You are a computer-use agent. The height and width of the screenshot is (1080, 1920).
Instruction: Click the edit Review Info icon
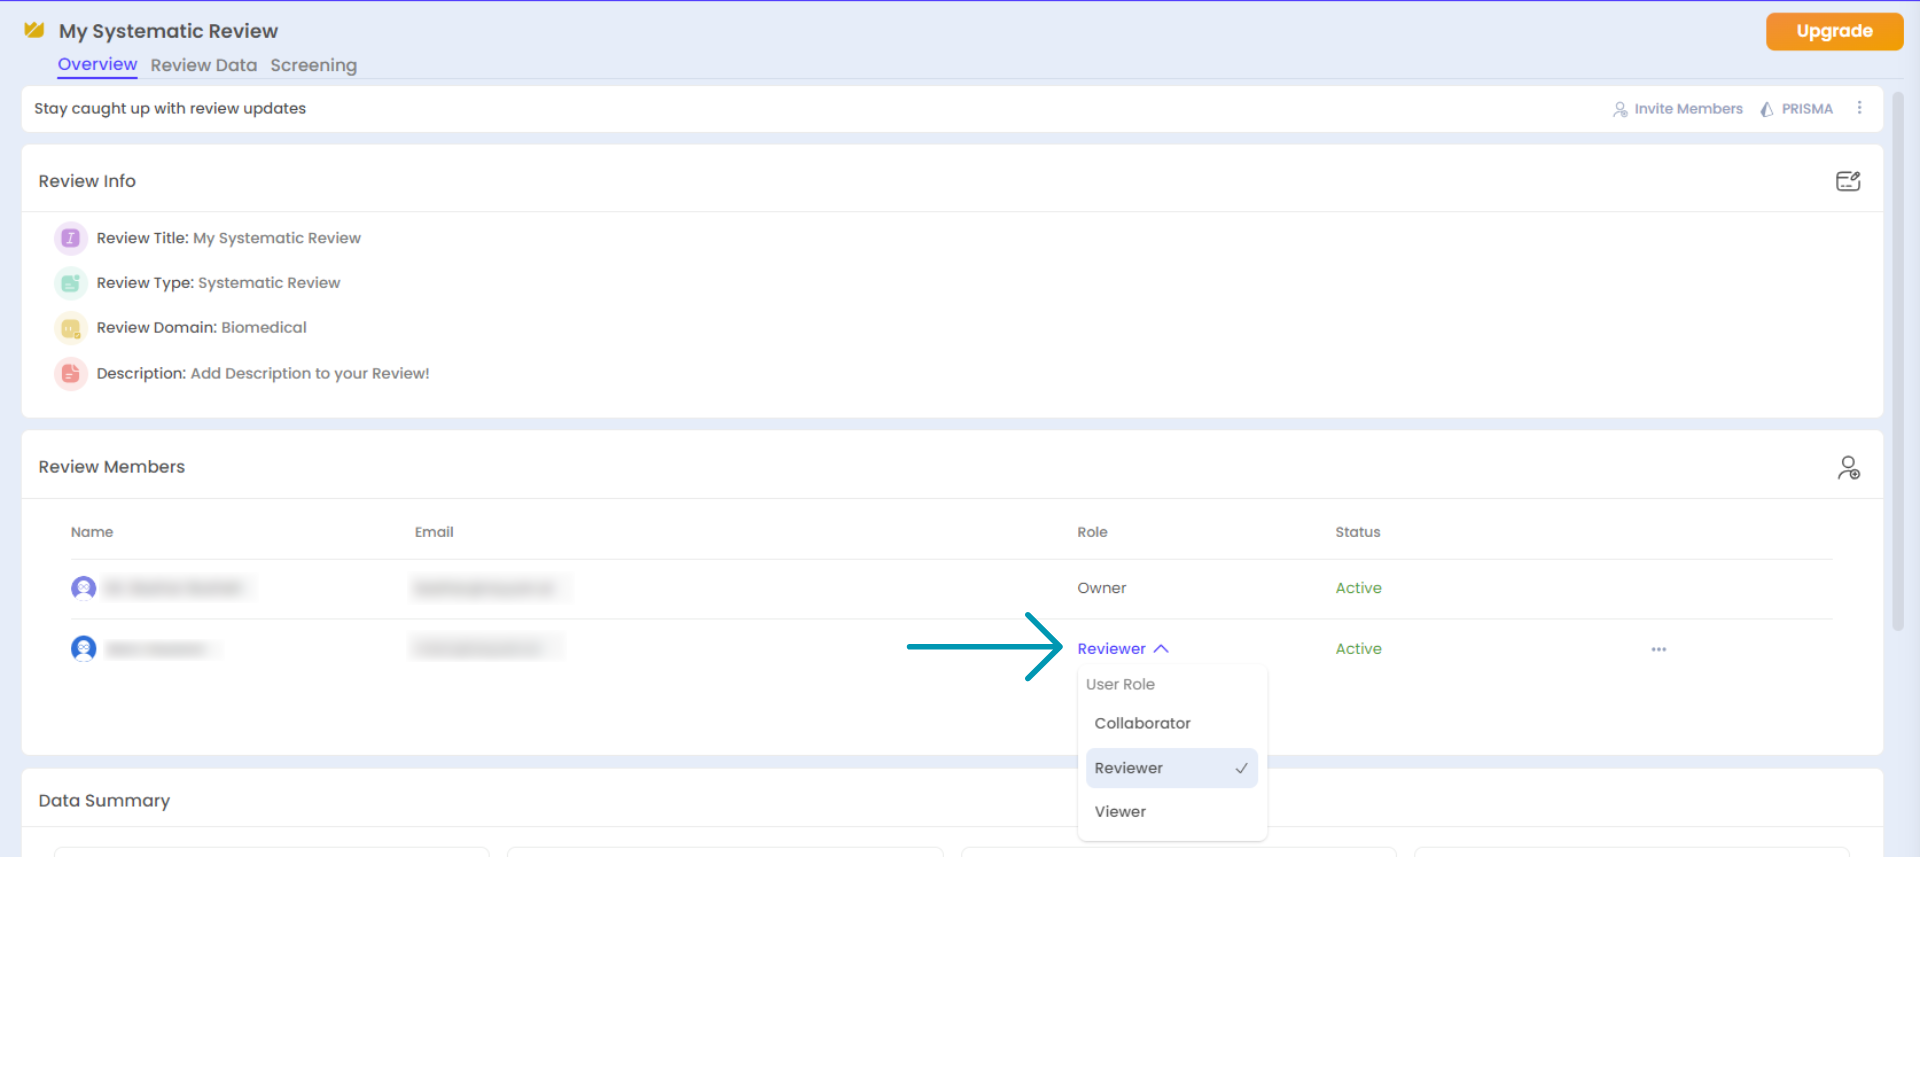1847,181
